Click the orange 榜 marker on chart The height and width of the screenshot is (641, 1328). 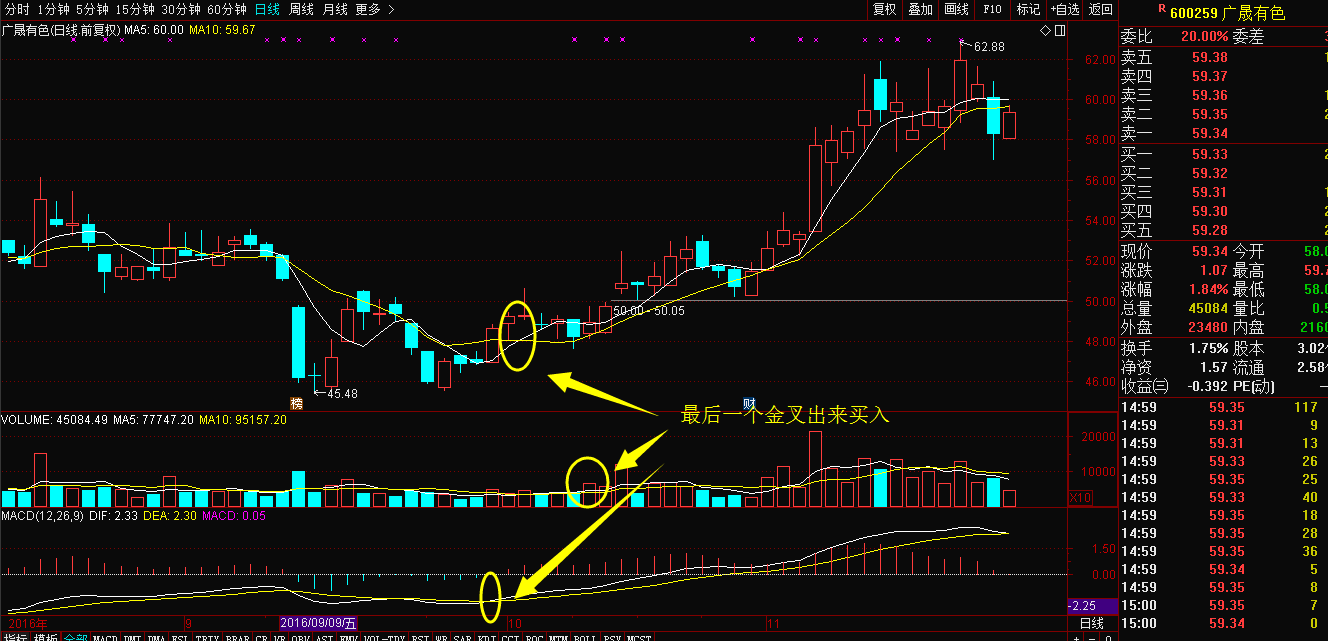click(x=296, y=403)
